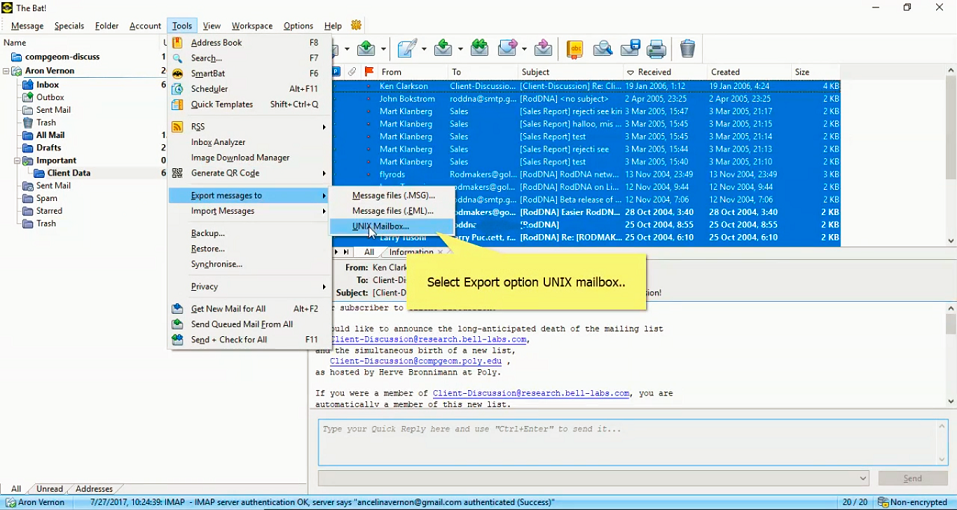Click the Reply toolbar icon
Viewport: 957px width, 510px height.
click(x=443, y=48)
